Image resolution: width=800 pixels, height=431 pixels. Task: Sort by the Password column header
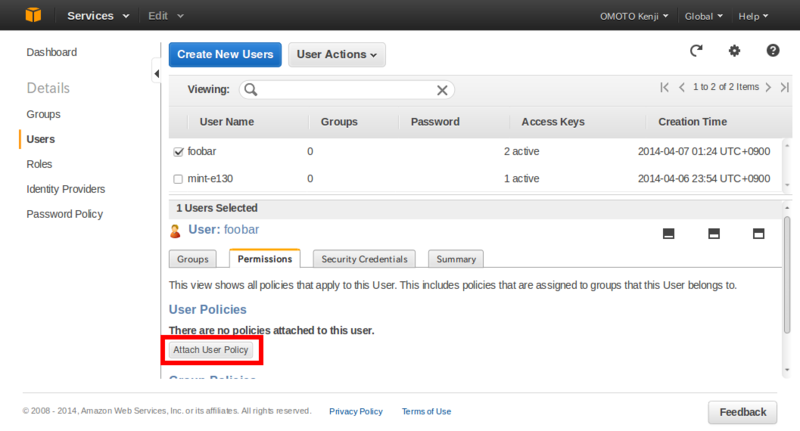click(435, 122)
